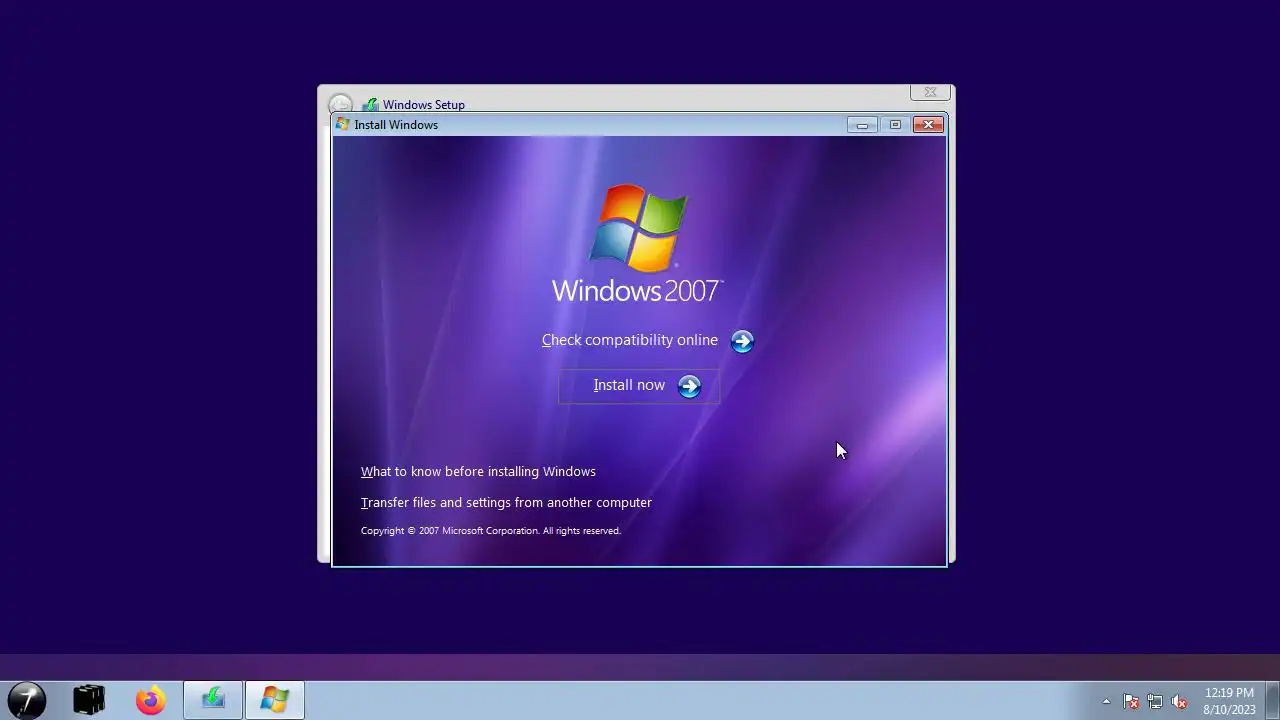Screen dimensions: 1280x720
Task: Click the Windows 2007 flag logo
Action: [x=638, y=227]
